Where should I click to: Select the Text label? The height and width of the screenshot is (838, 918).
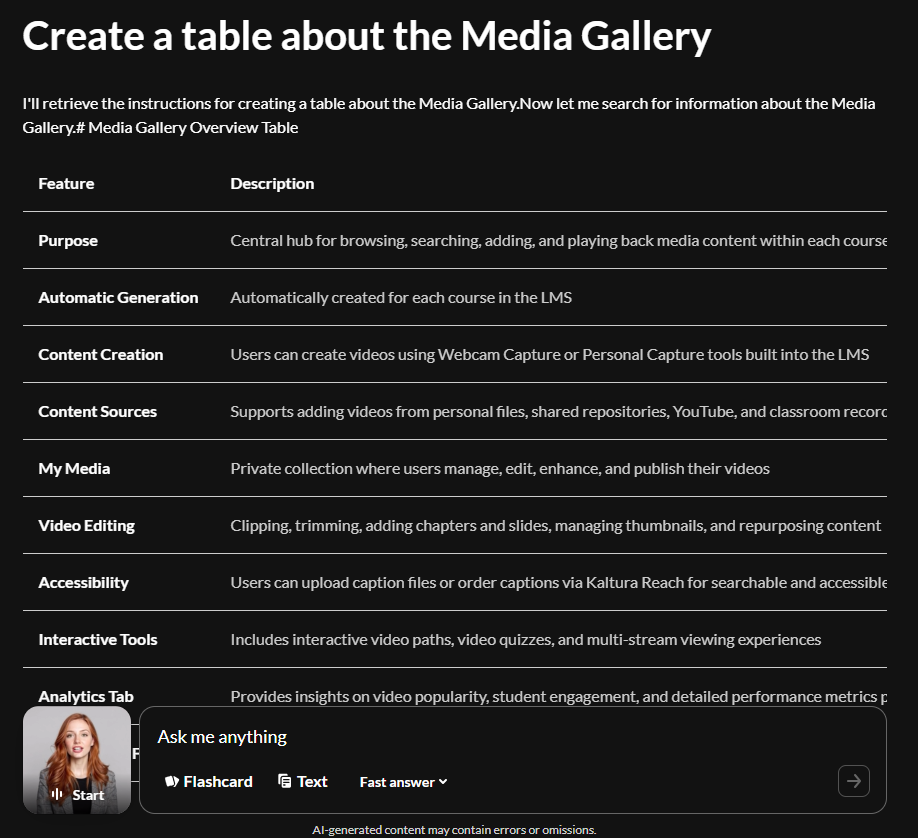click(x=312, y=781)
